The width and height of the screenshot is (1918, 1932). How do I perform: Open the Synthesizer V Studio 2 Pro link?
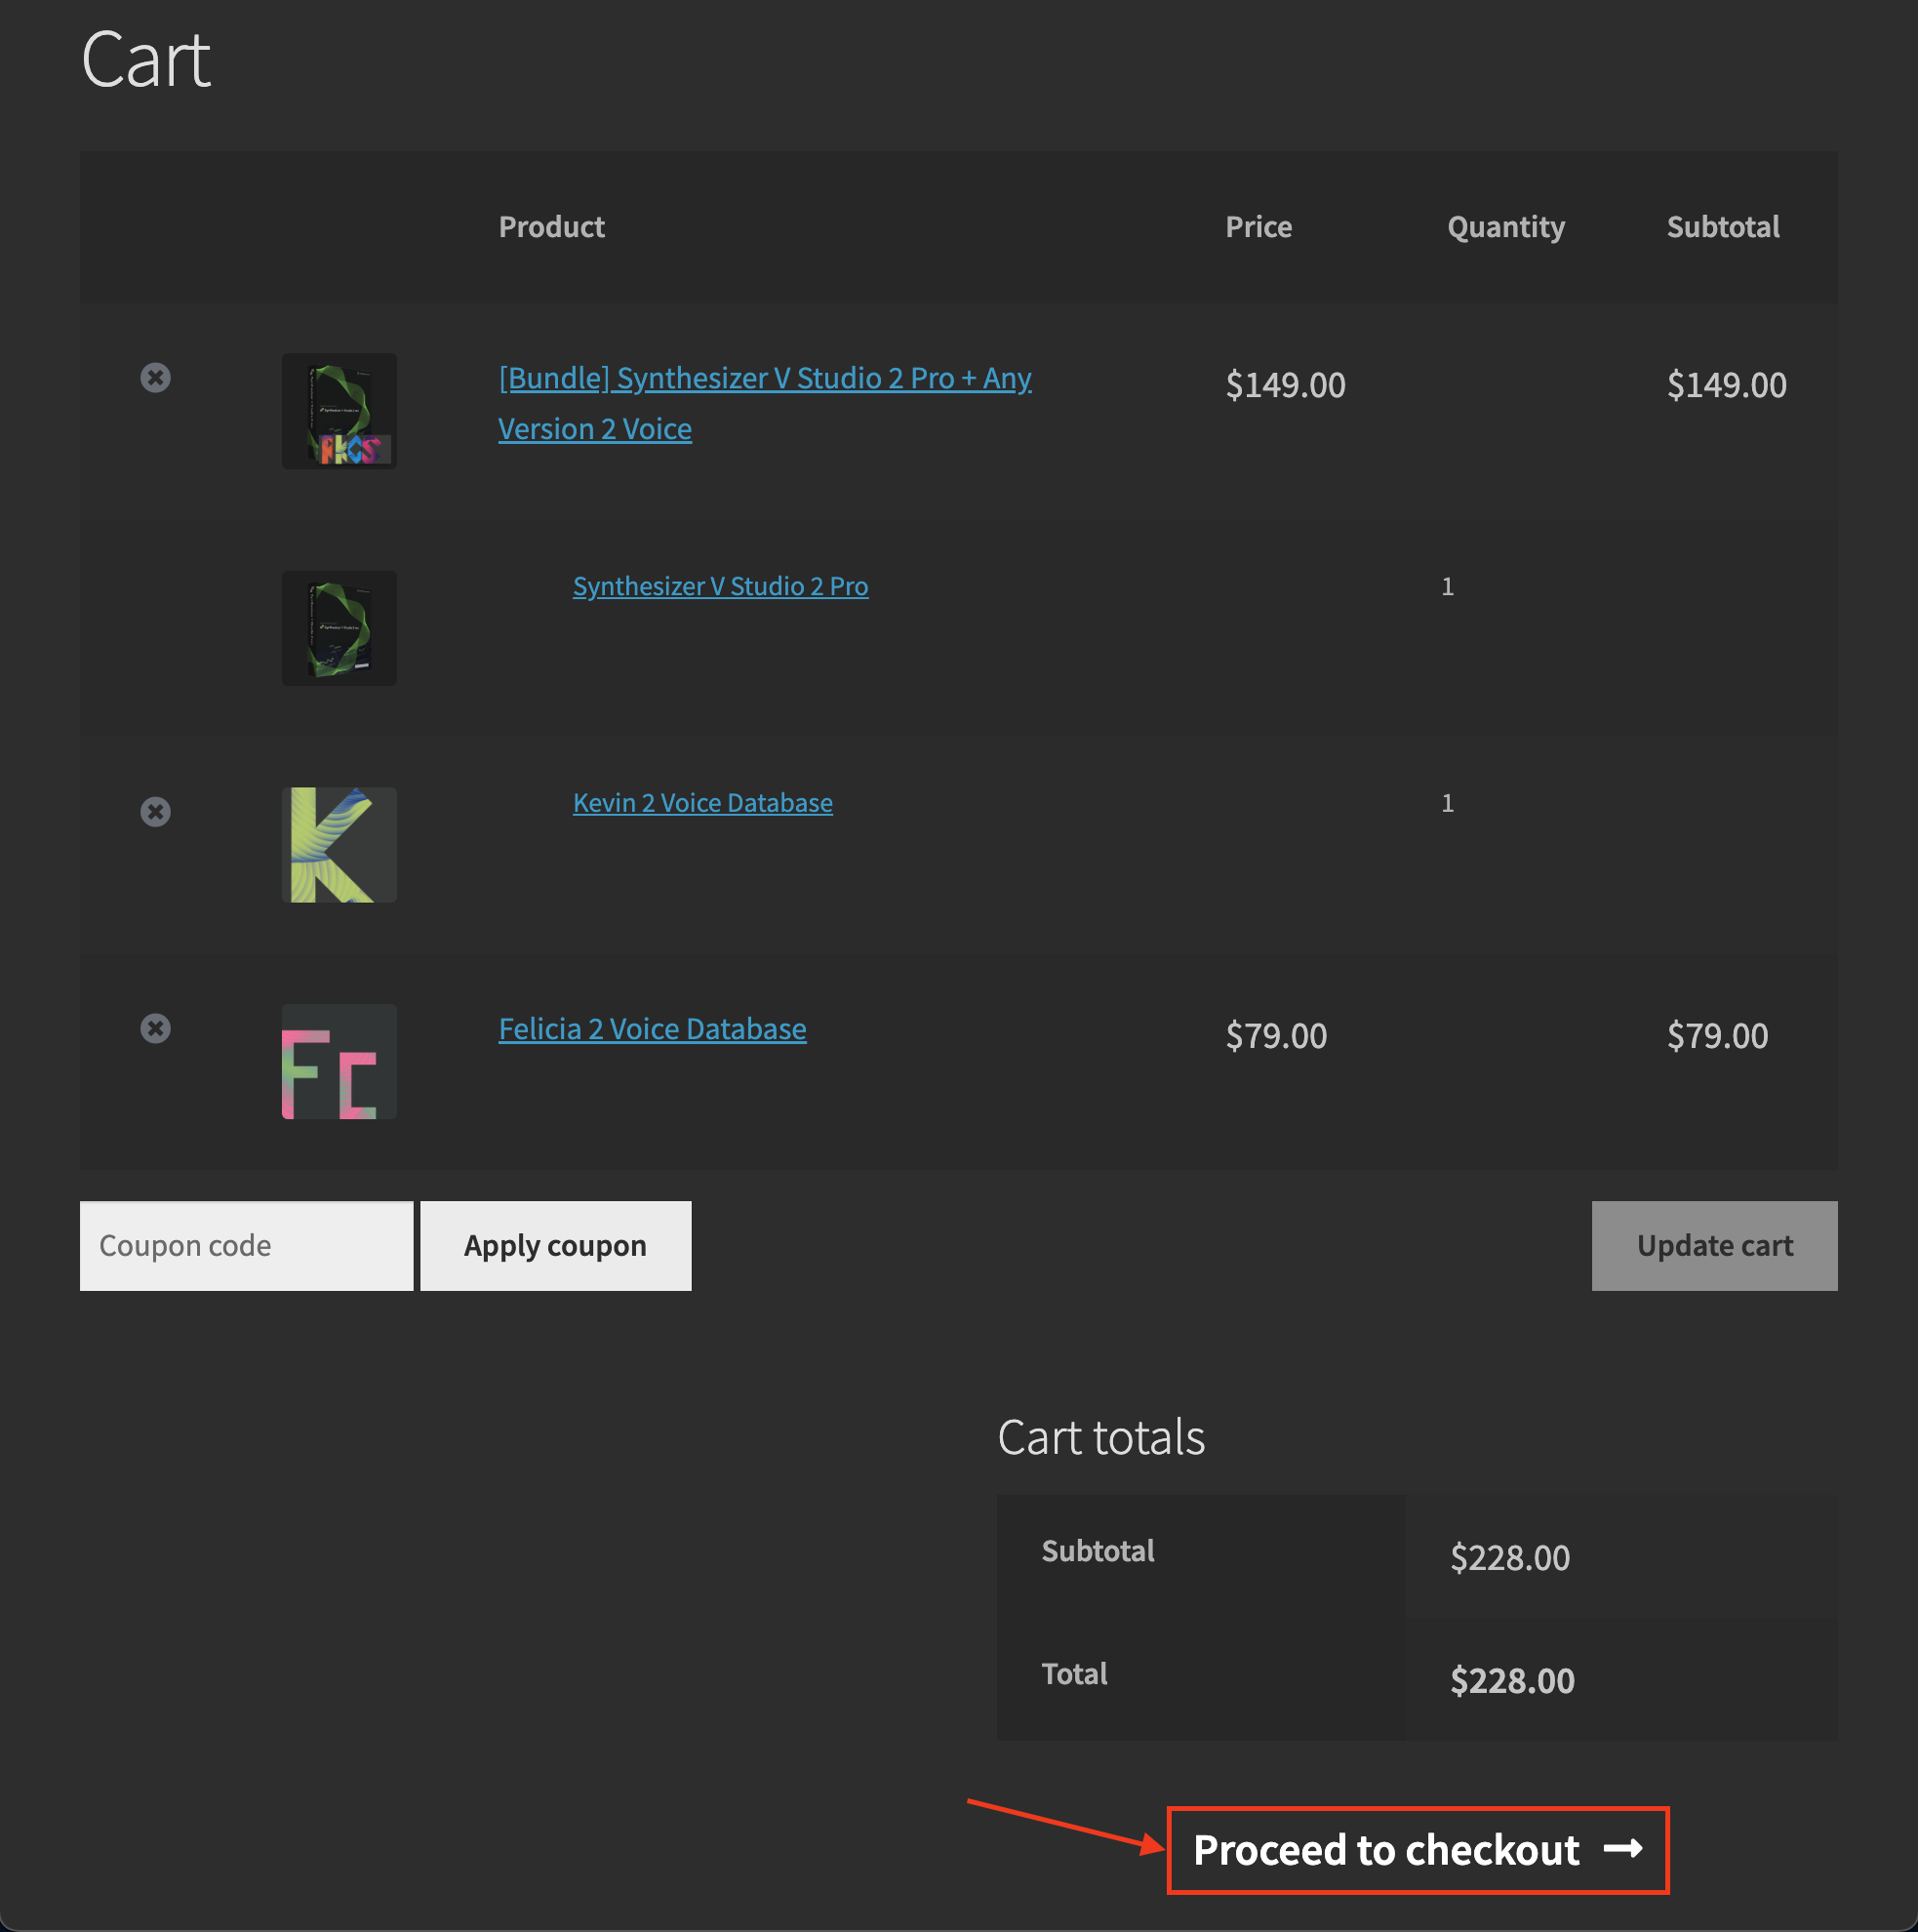pyautogui.click(x=720, y=587)
